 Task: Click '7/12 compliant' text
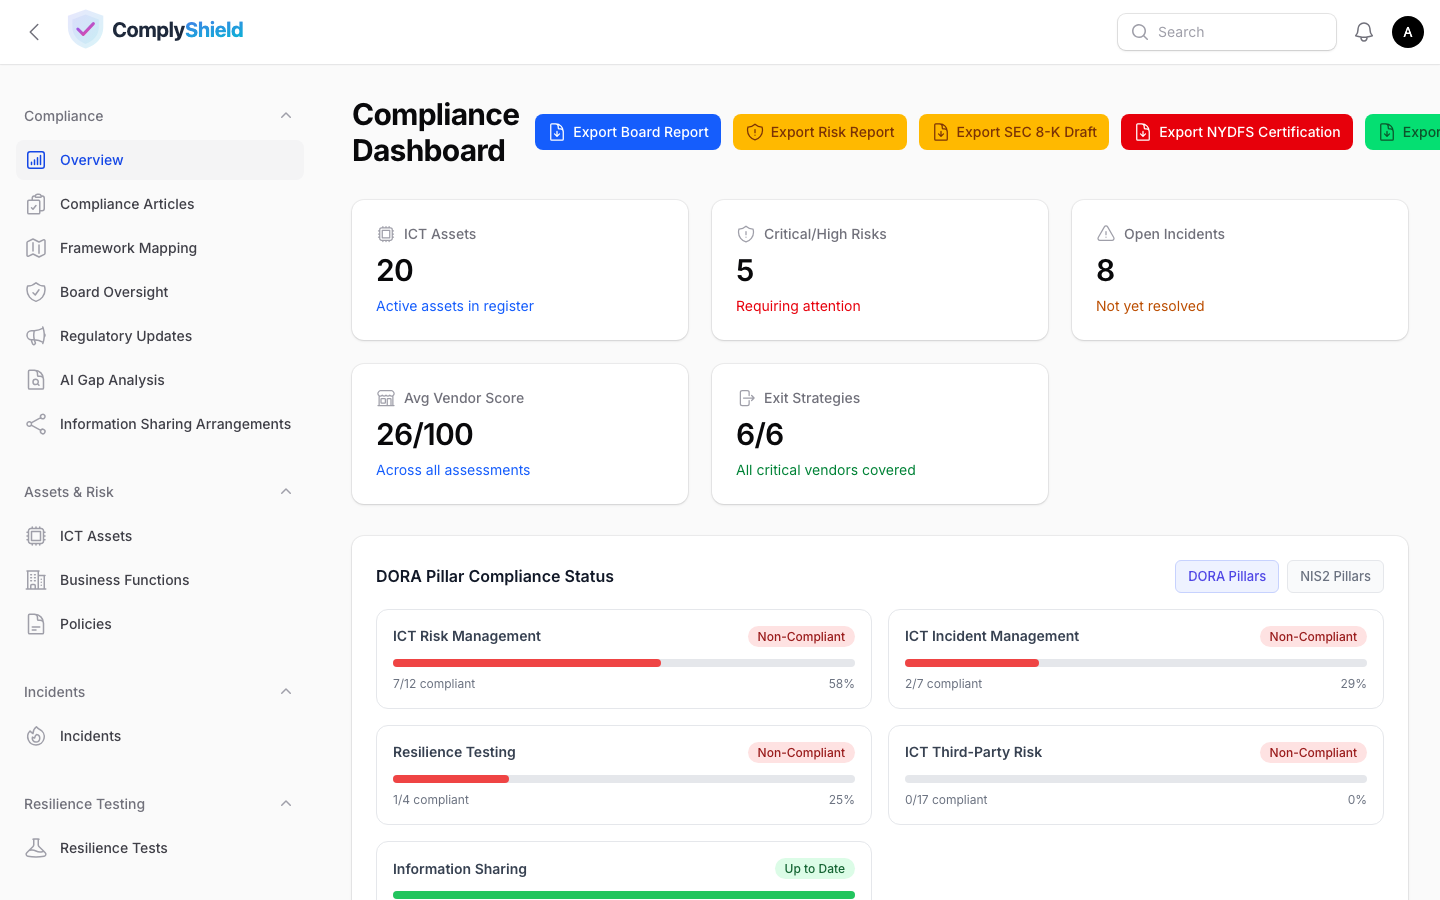coord(434,684)
